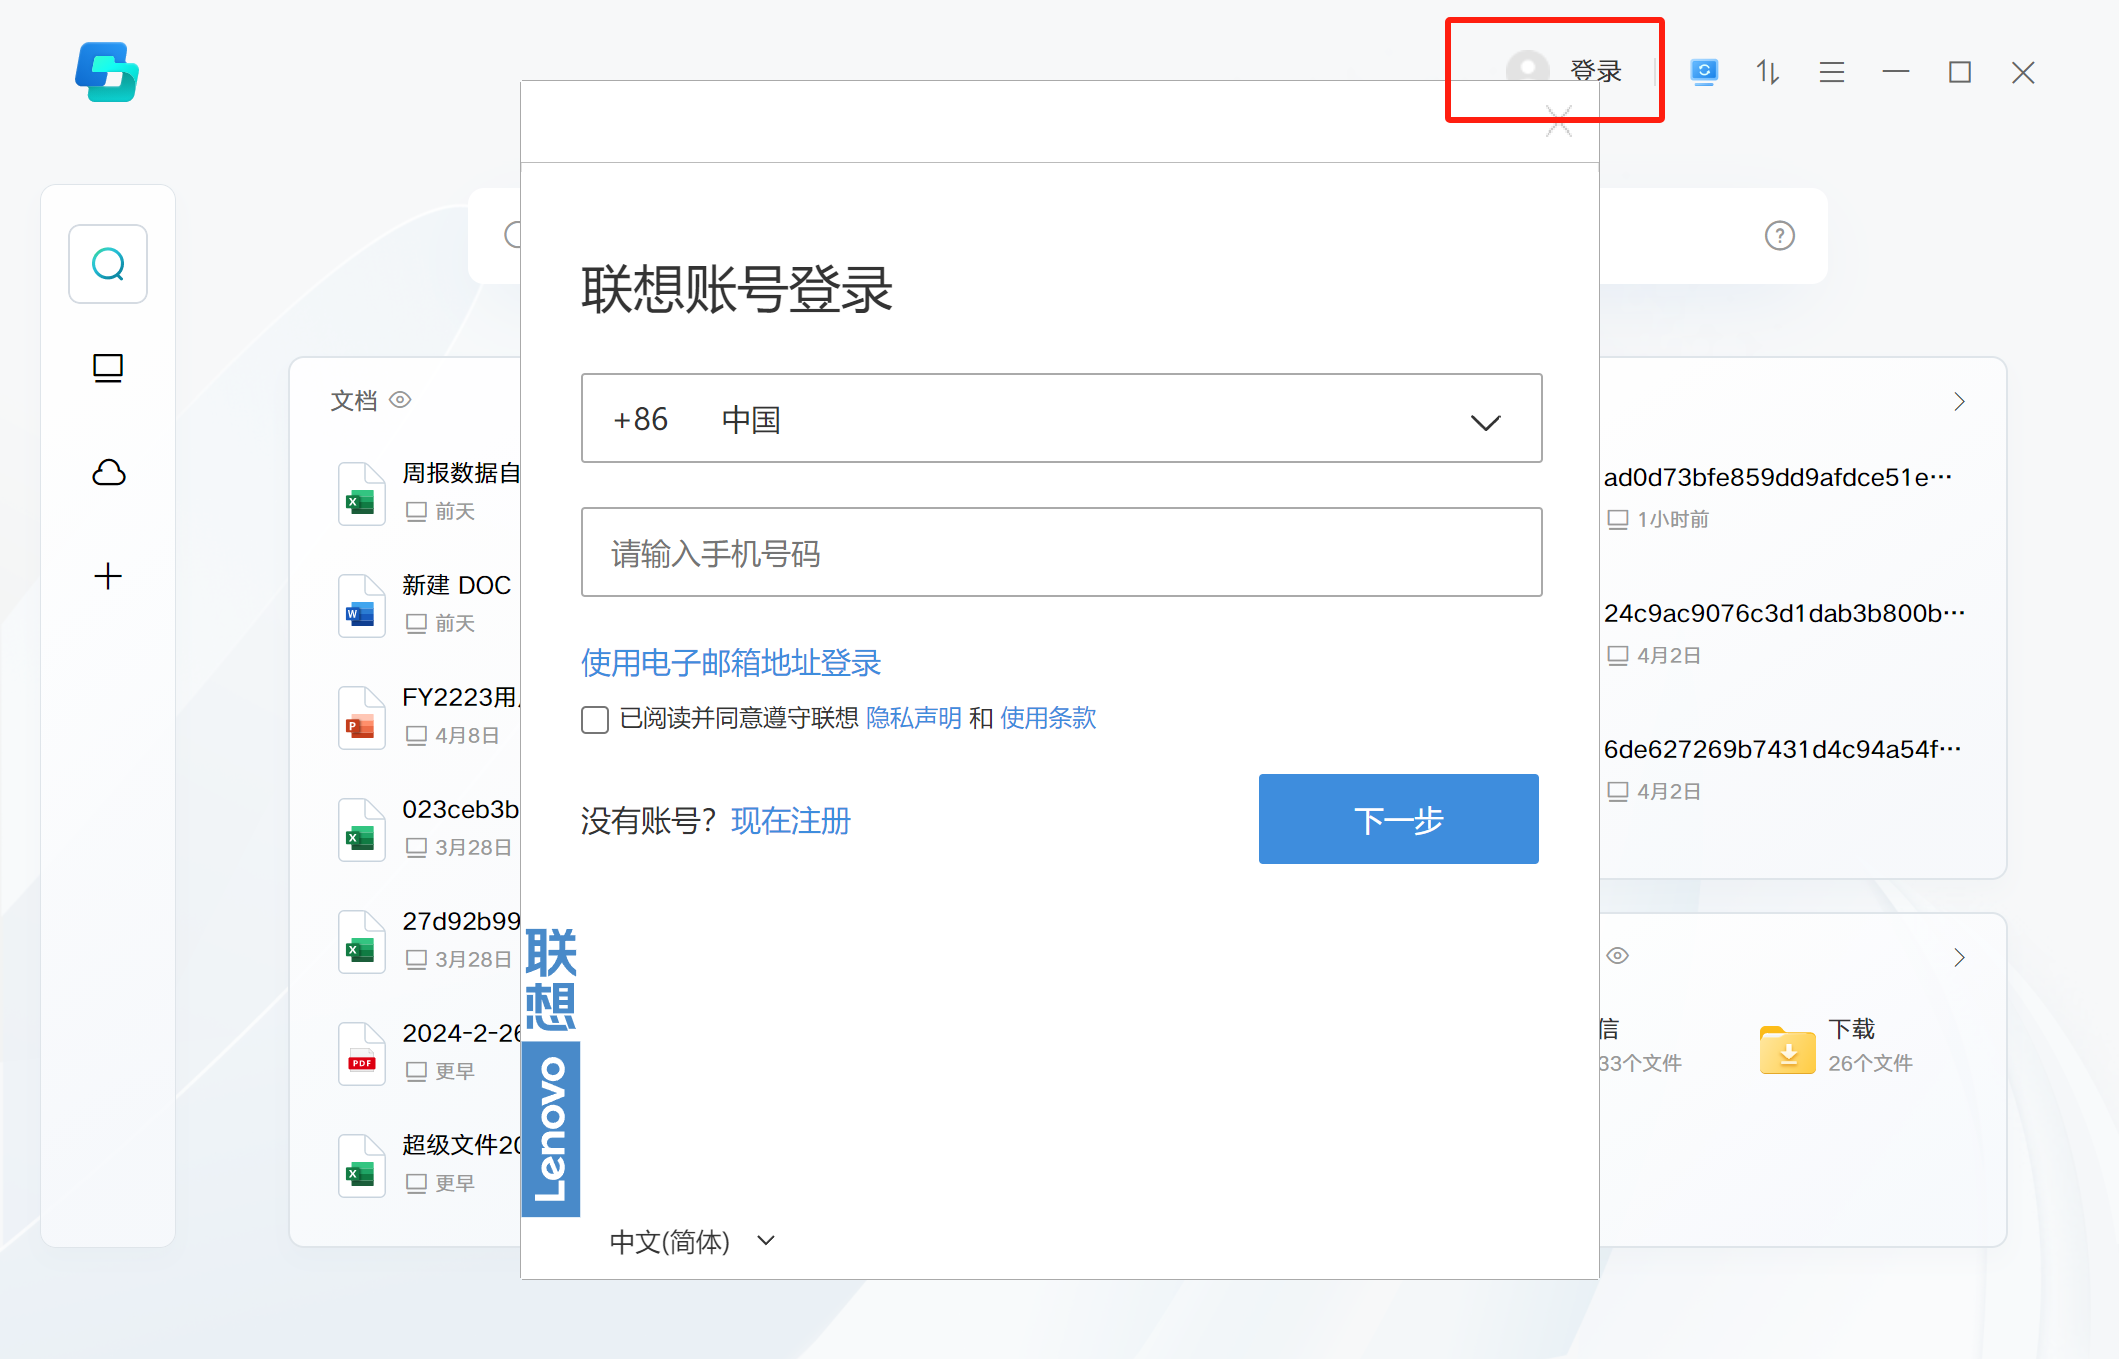Click the 下一步 button
The height and width of the screenshot is (1359, 2119).
point(1398,819)
